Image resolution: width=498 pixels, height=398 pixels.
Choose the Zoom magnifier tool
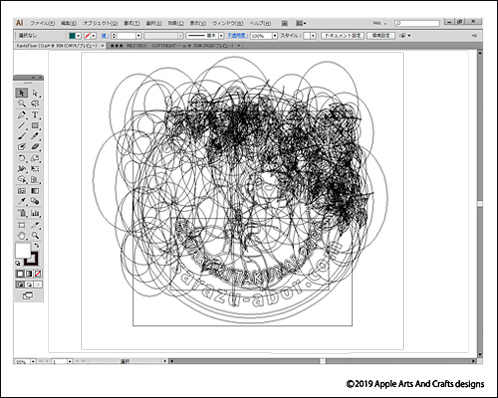(x=35, y=236)
